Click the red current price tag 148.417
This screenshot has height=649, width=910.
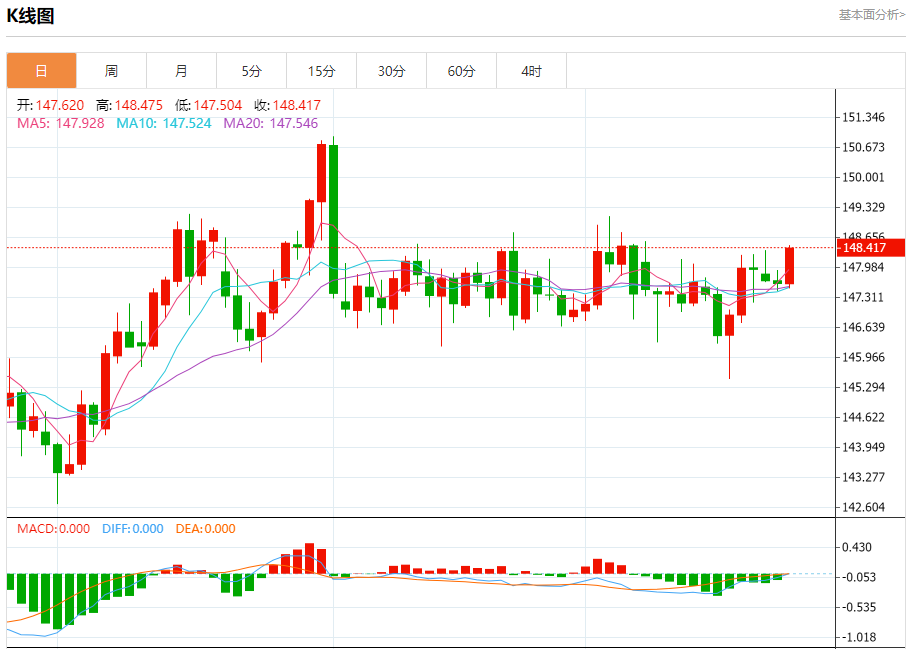[x=871, y=248]
